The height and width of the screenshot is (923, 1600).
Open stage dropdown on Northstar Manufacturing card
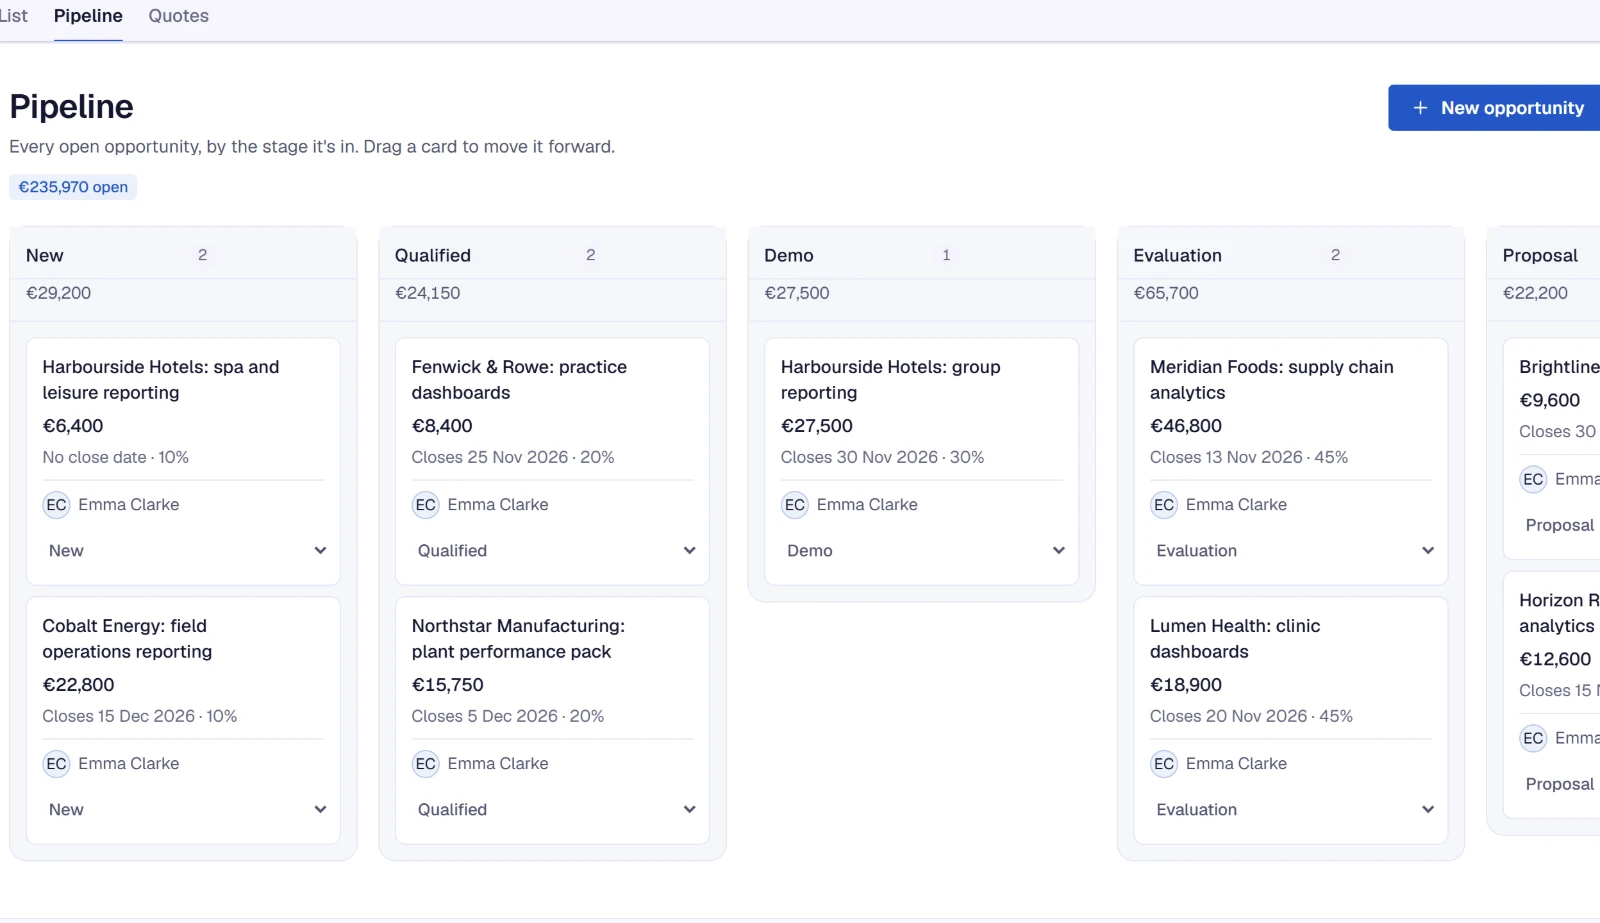coord(553,810)
